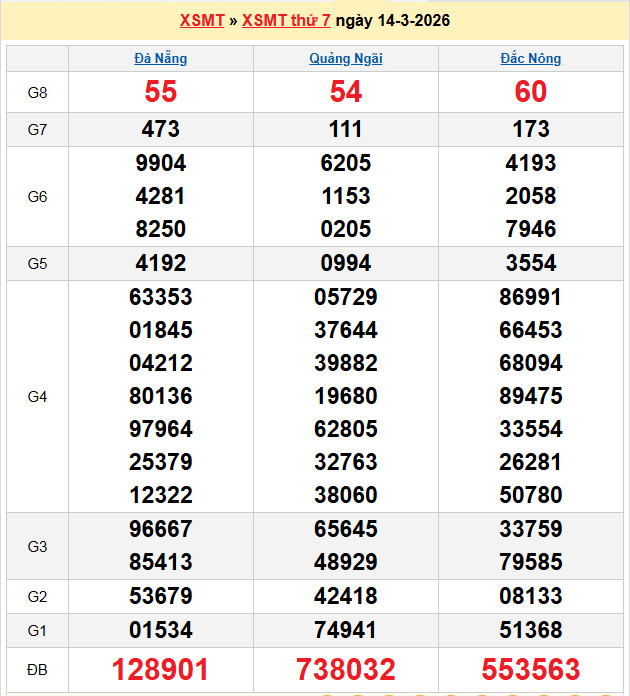Click the G7 result 473
The width and height of the screenshot is (630, 696).
[161, 129]
